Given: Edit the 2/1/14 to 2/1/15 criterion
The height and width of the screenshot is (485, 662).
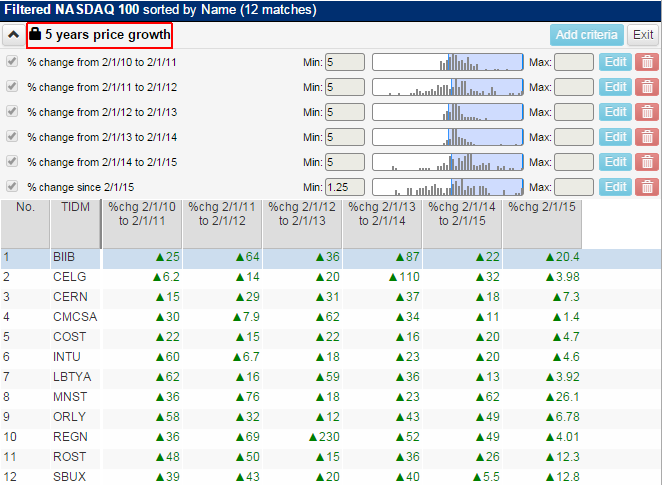Looking at the screenshot, I should pos(616,162).
